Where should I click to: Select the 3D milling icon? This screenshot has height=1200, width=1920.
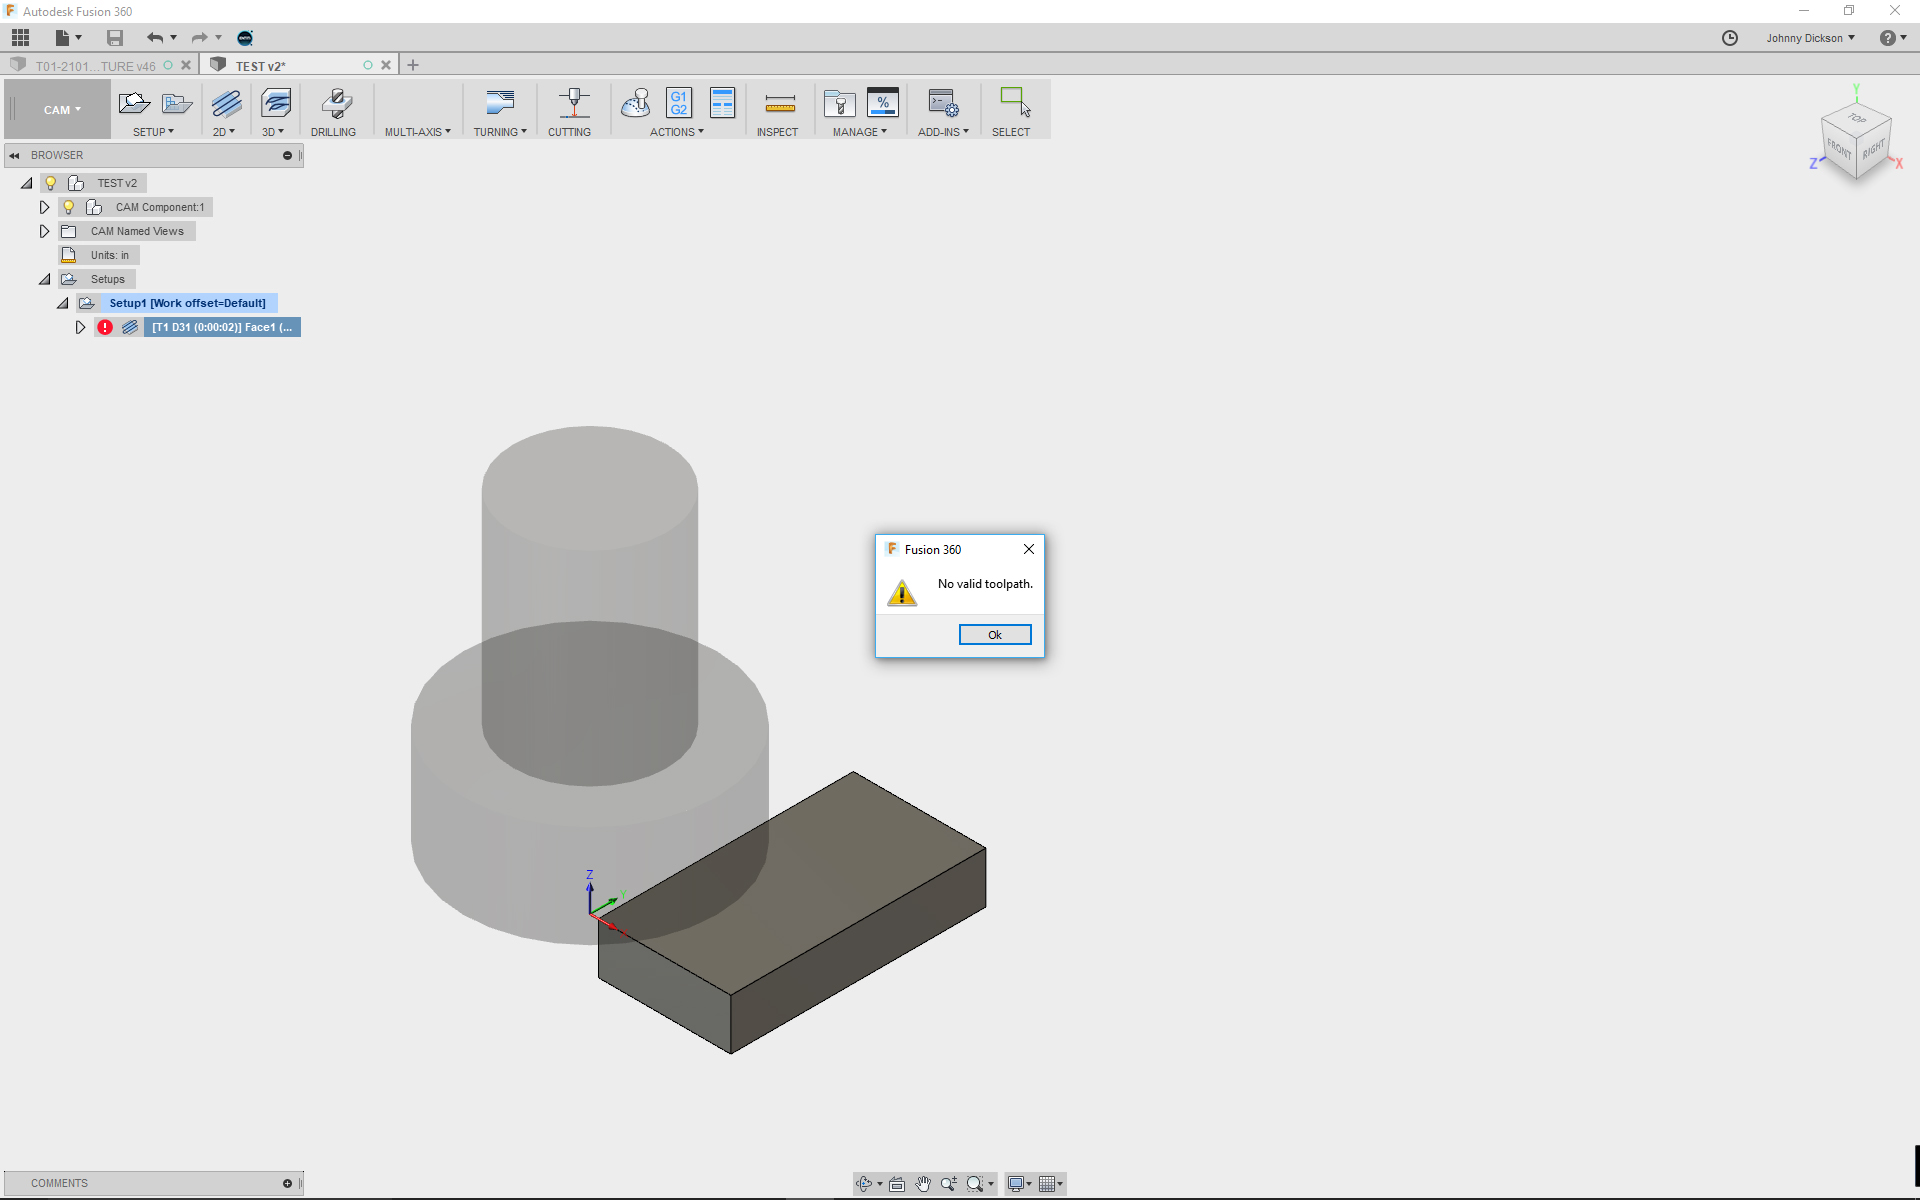[x=276, y=103]
